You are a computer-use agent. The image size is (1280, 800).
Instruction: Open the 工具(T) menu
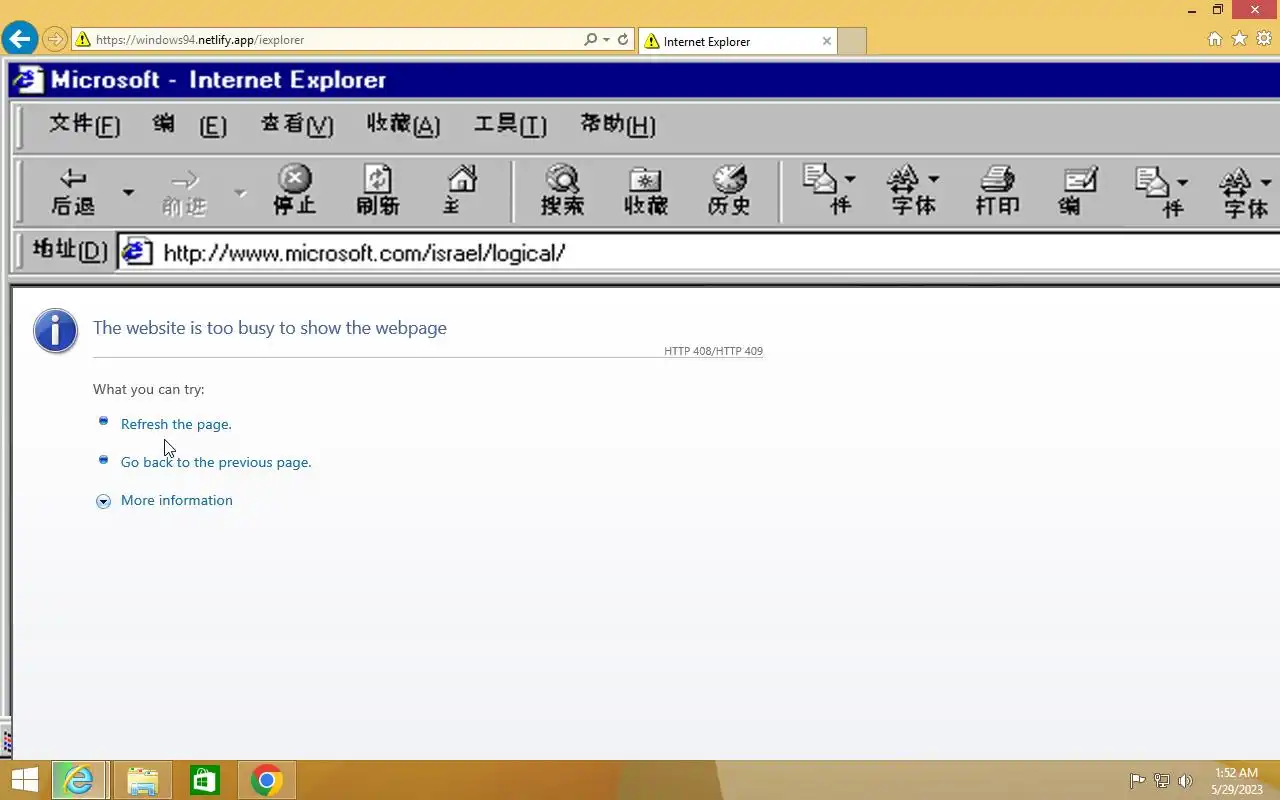click(510, 125)
